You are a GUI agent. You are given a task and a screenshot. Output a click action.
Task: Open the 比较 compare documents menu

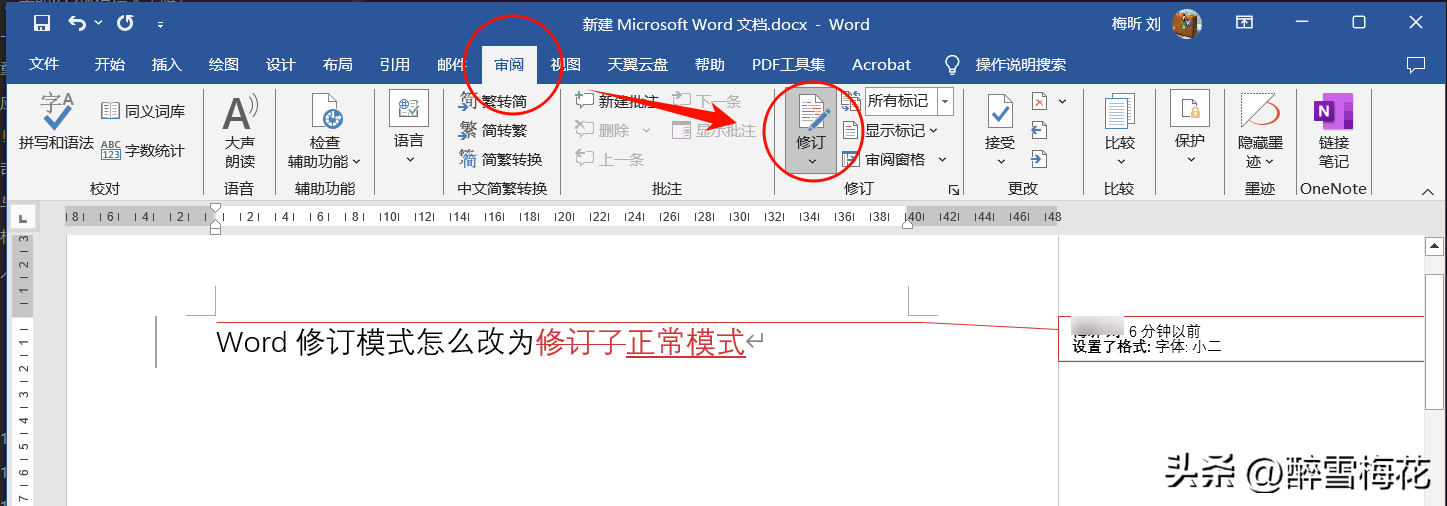[1120, 130]
